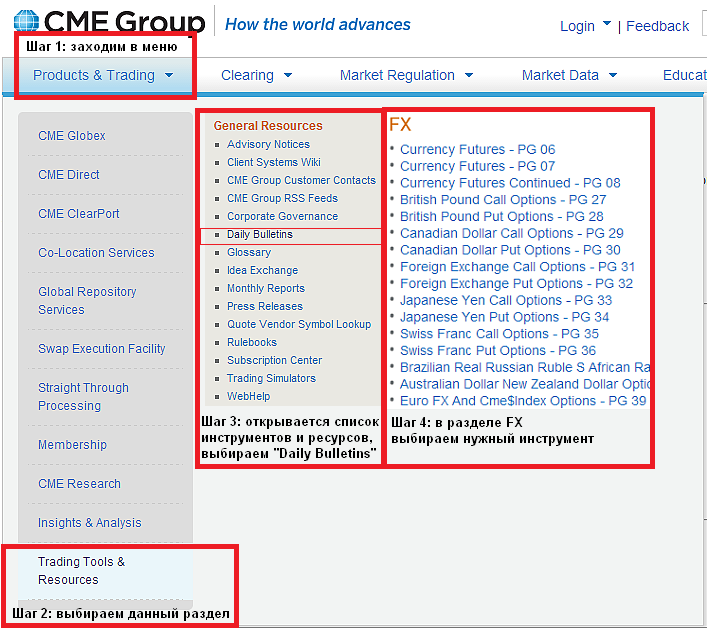Expand the Market Regulation dropdown arrow
This screenshot has width=707, height=628.
pos(469,75)
